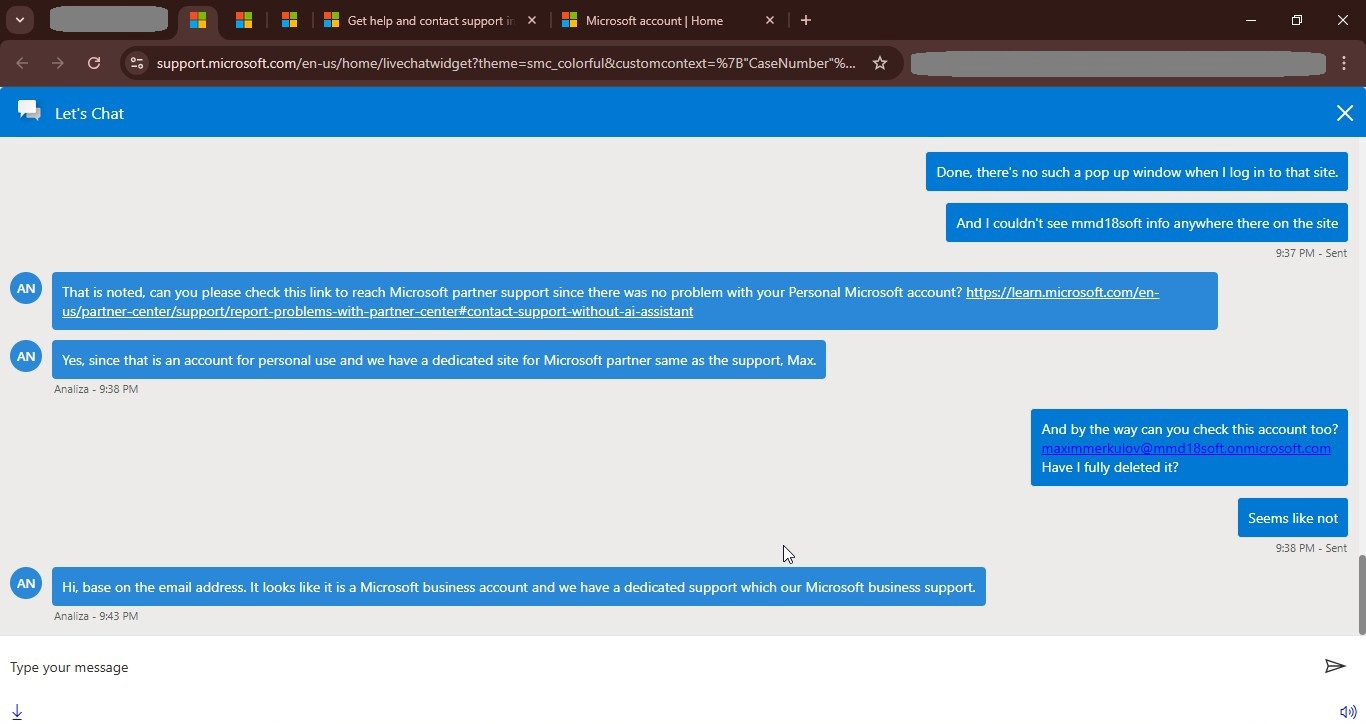This screenshot has height=724, width=1366.
Task: Open the partner support learn.microsoft.com link
Action: (610, 302)
